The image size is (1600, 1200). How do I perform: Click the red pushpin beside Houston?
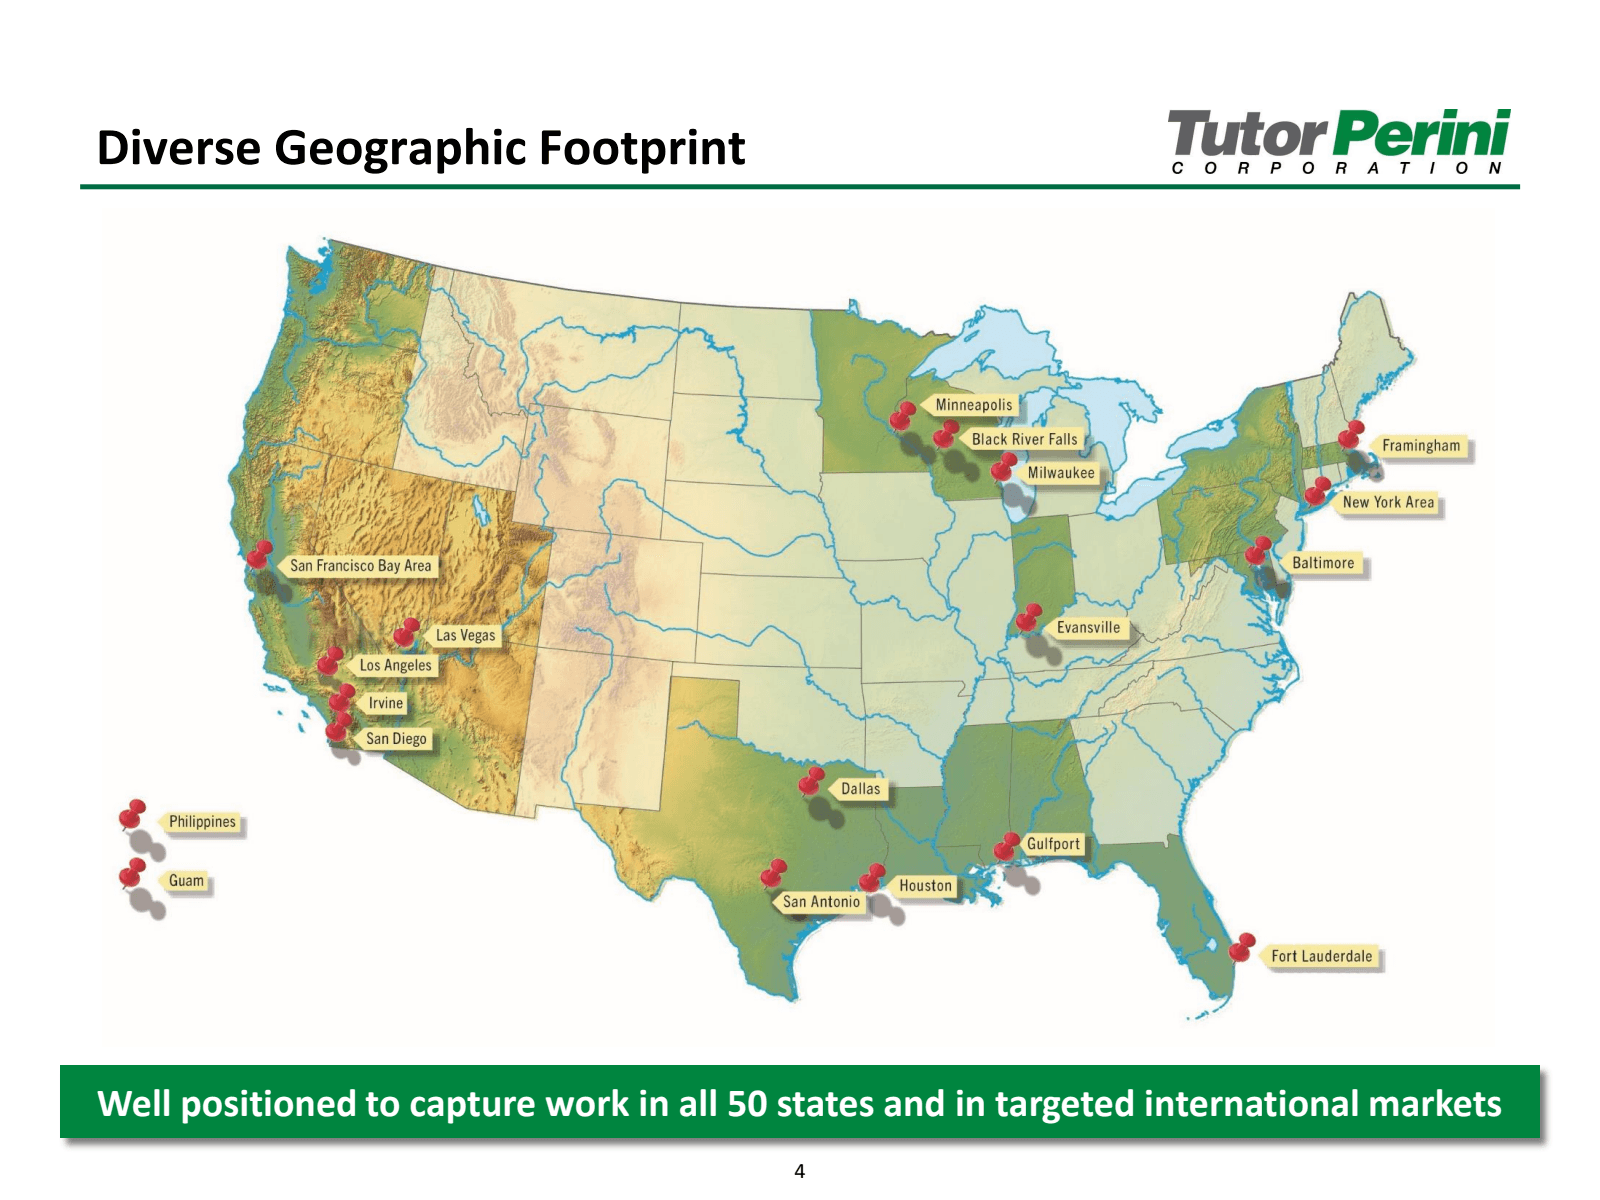872,878
